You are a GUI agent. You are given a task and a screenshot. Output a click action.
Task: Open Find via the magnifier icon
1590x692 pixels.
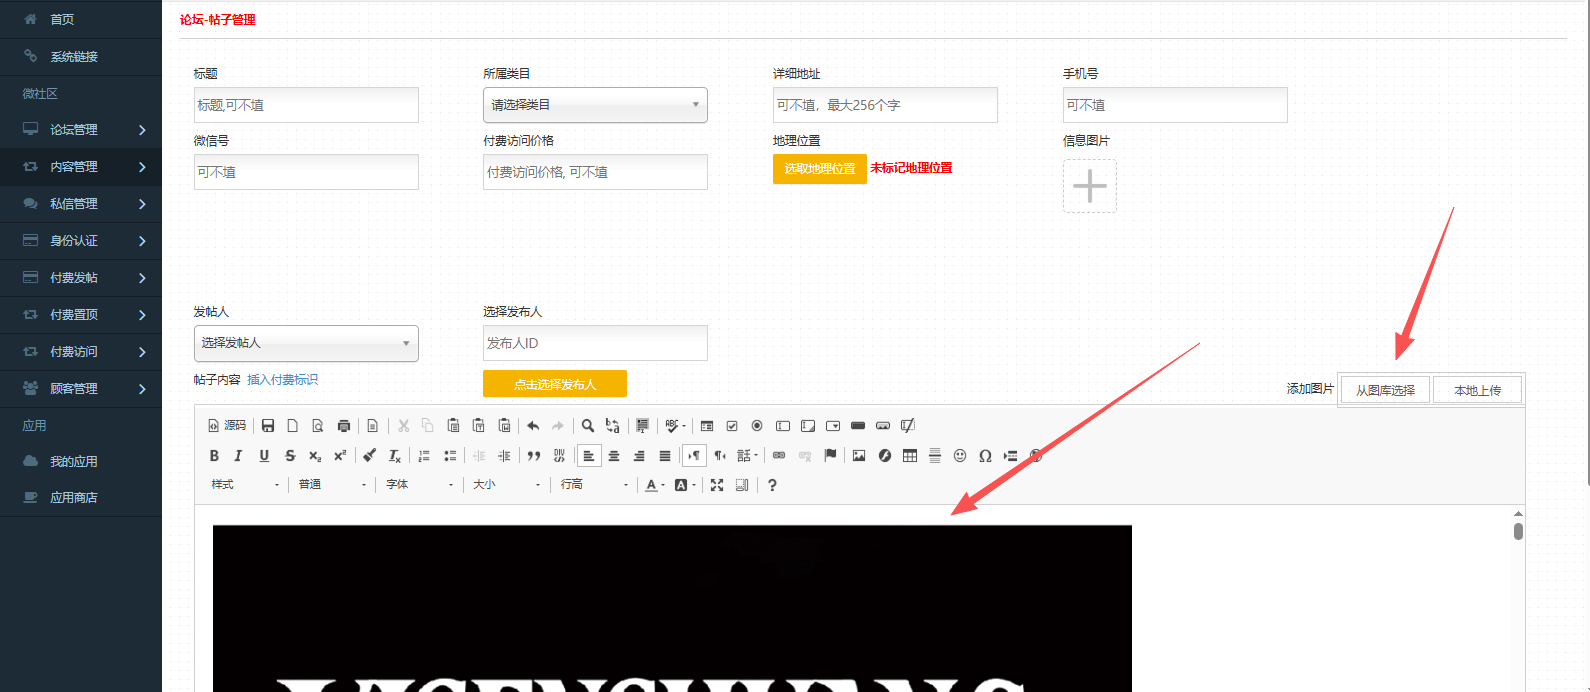pyautogui.click(x=588, y=426)
